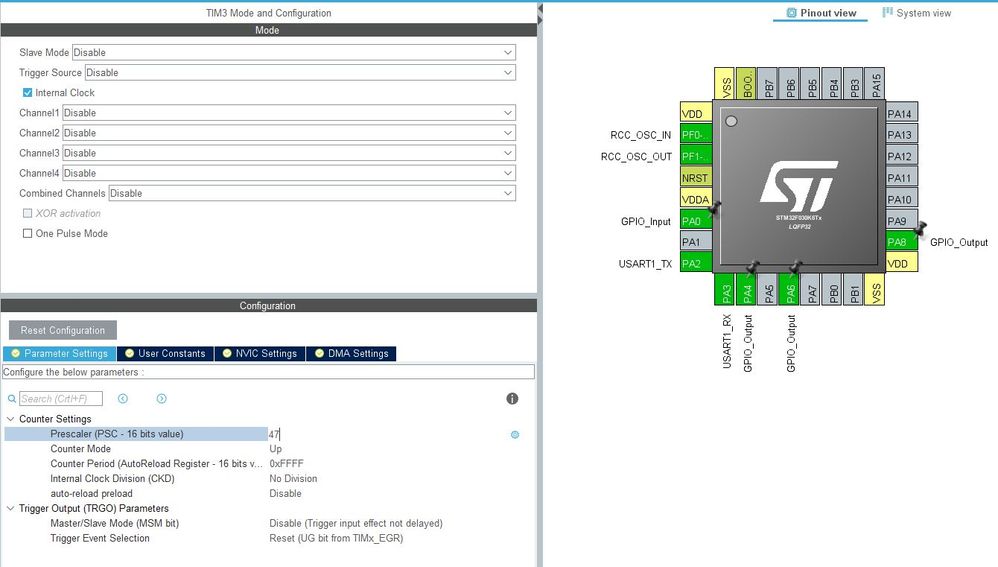Collapse the Counter Settings group
Screen dimensions: 998x567
(x=10, y=419)
